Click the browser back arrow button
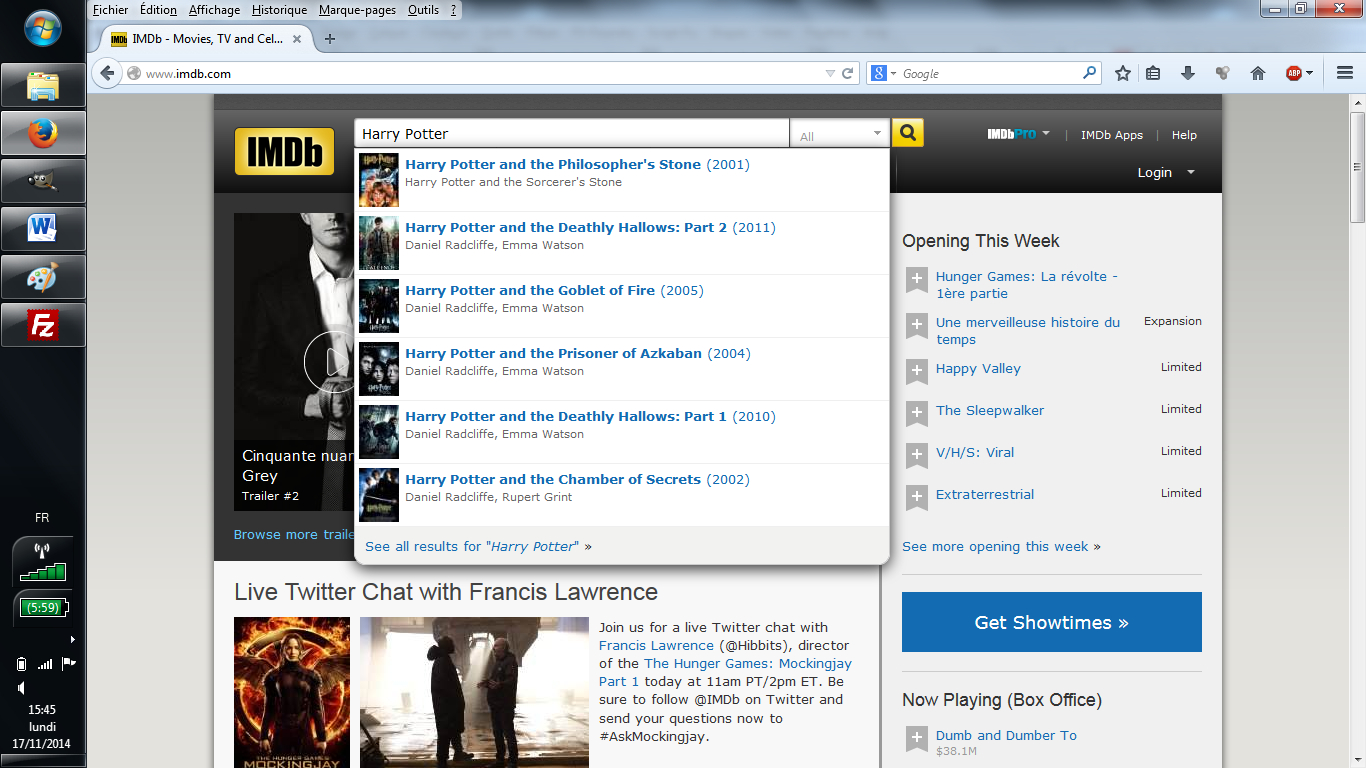The width and height of the screenshot is (1366, 768). [x=108, y=73]
